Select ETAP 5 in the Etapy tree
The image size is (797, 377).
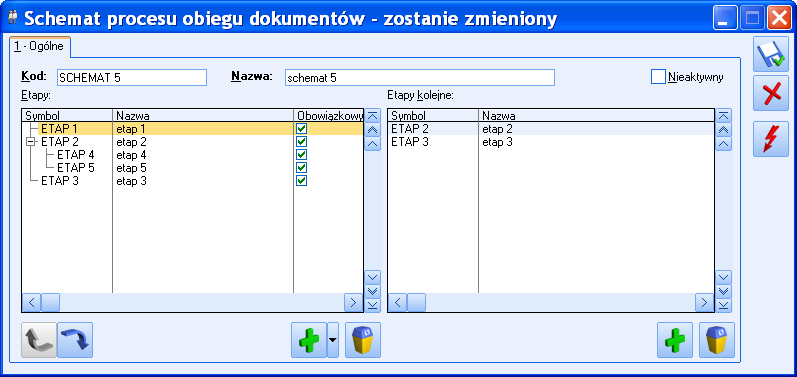pos(75,168)
